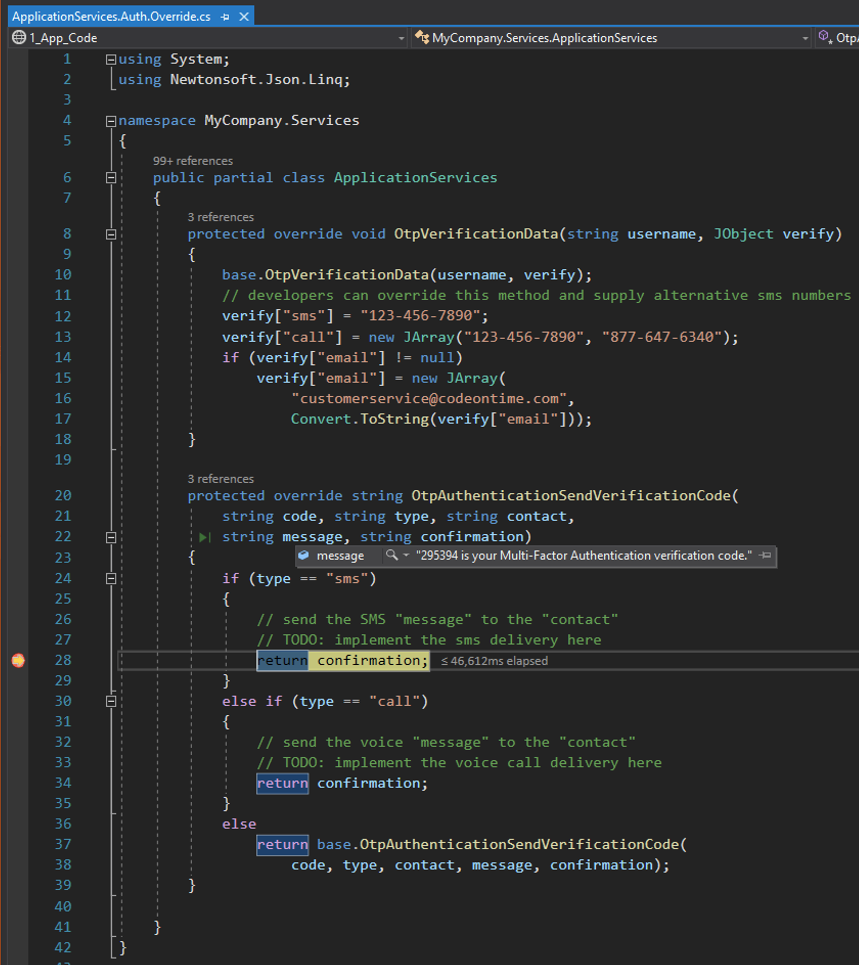Click the execution pointer arrow beside line 22
The height and width of the screenshot is (965, 859).
204,536
